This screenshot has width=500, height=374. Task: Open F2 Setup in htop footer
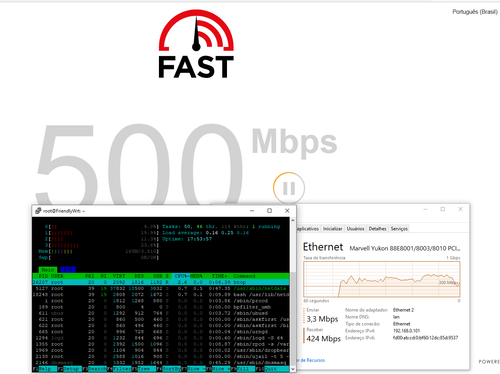[x=69, y=369]
